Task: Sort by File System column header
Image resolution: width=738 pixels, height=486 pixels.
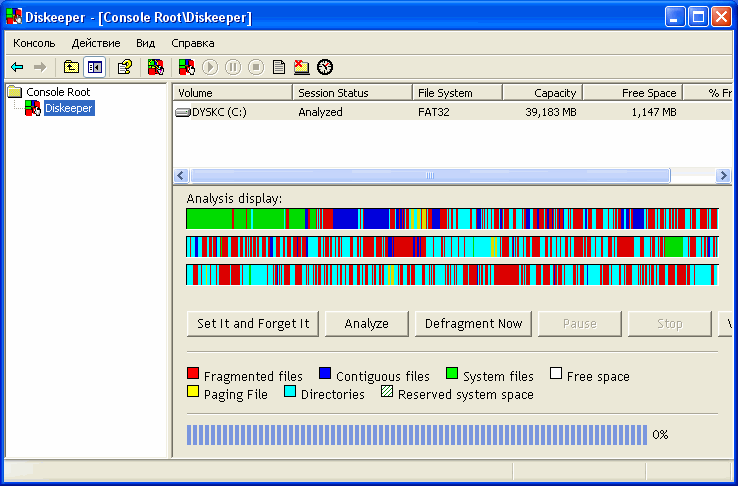Action: click(457, 93)
